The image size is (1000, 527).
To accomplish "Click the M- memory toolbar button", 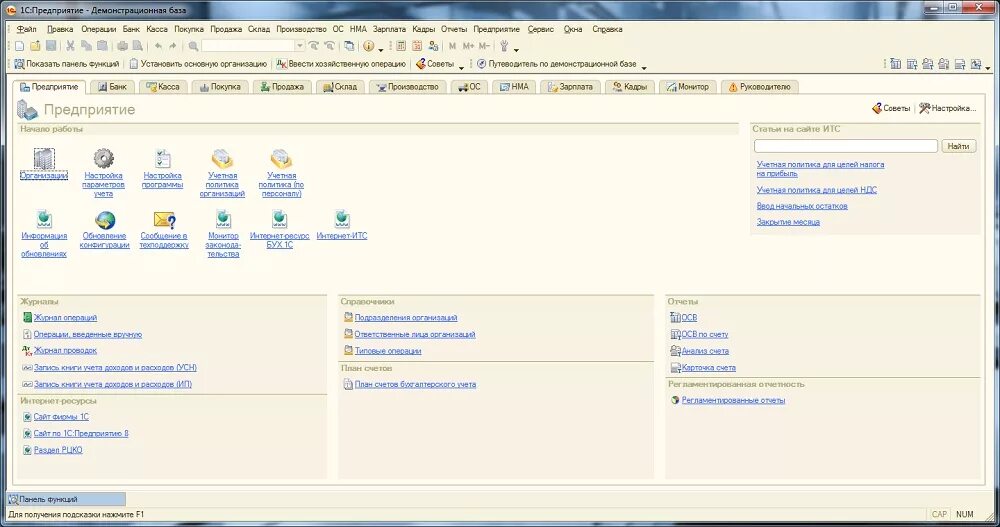I will (484, 46).
